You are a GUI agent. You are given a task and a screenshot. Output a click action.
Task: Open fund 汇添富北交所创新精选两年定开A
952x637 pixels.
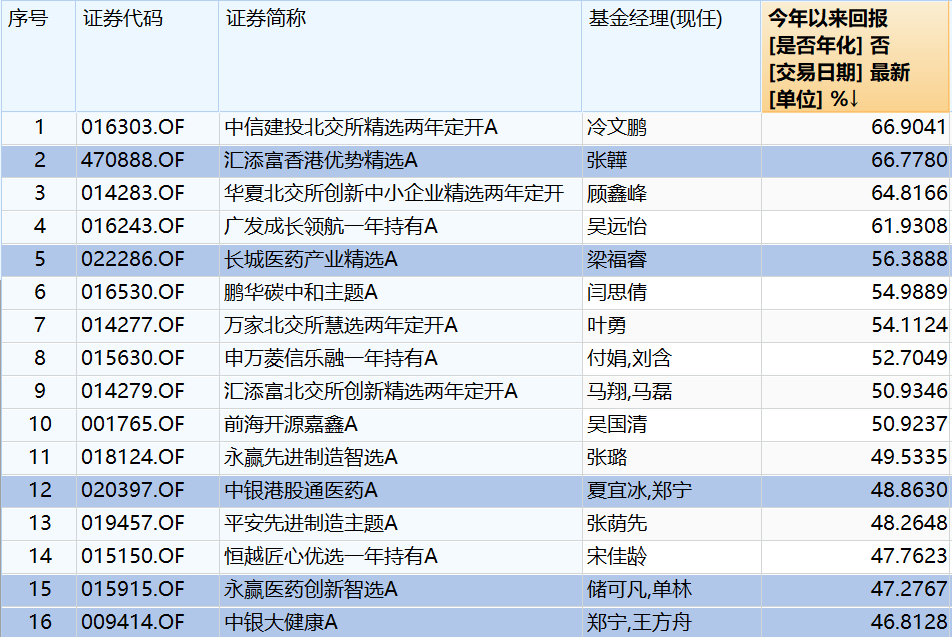(371, 391)
